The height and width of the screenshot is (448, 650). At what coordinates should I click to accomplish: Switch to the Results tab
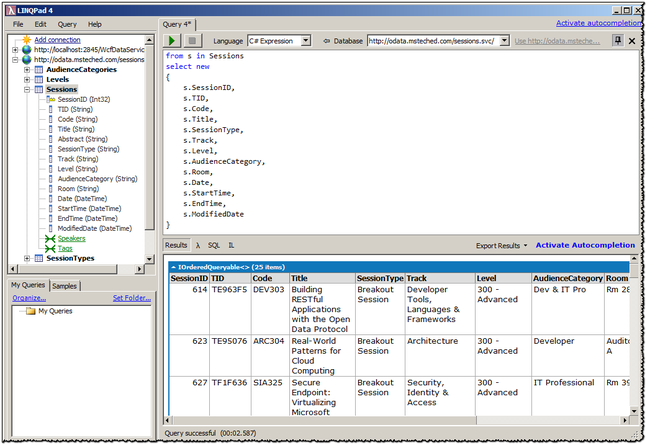tap(176, 245)
